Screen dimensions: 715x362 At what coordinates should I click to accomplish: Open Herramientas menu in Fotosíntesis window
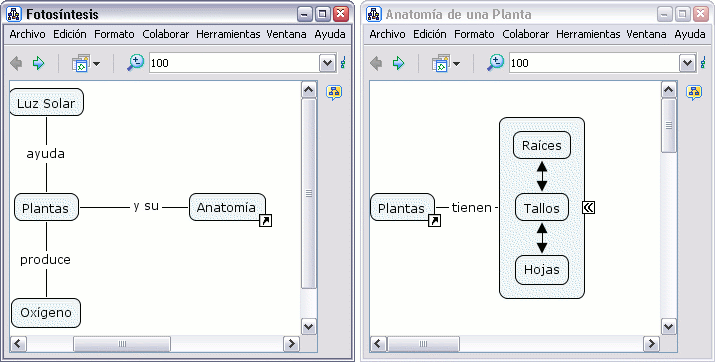[x=228, y=34]
